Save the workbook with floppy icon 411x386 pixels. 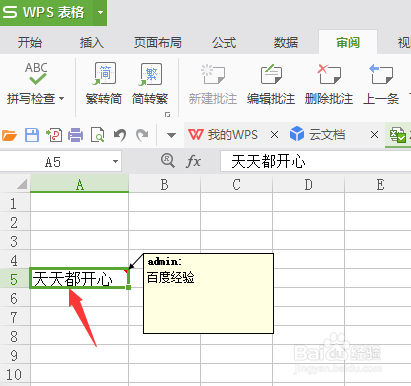click(x=32, y=135)
